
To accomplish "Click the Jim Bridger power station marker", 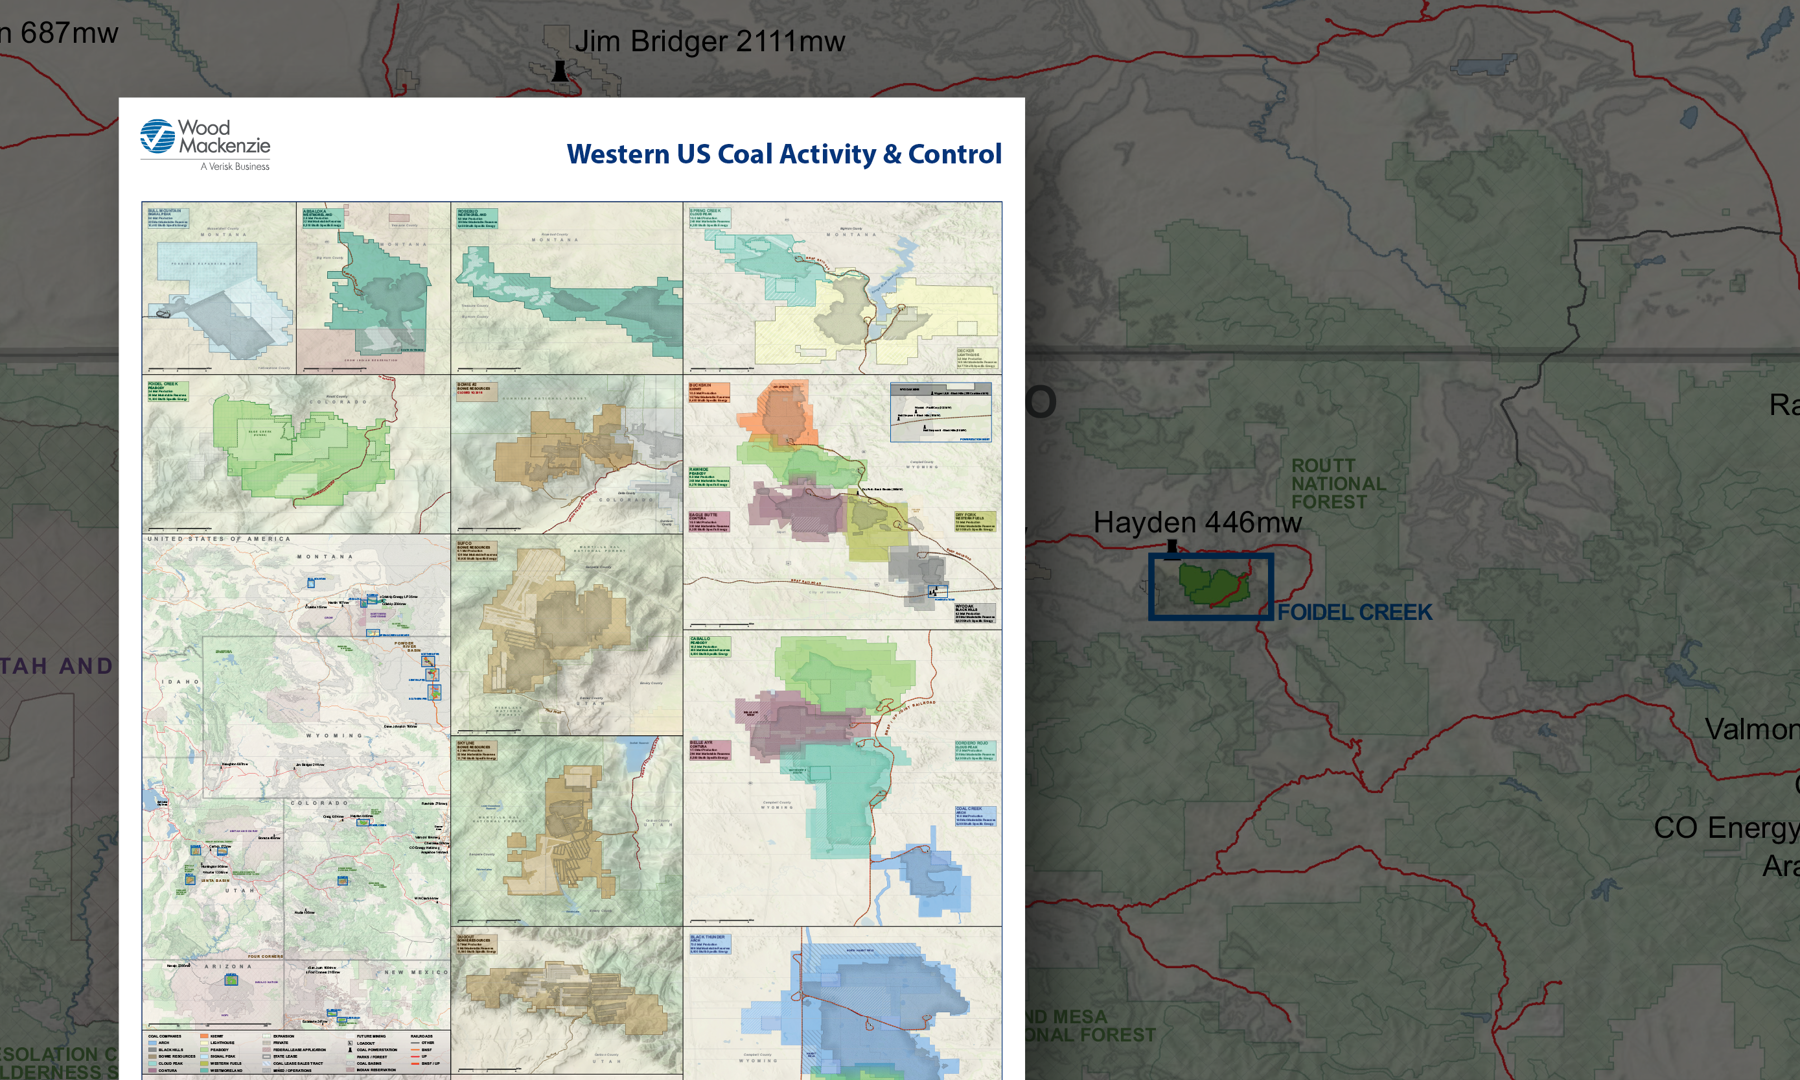I will click(x=560, y=71).
